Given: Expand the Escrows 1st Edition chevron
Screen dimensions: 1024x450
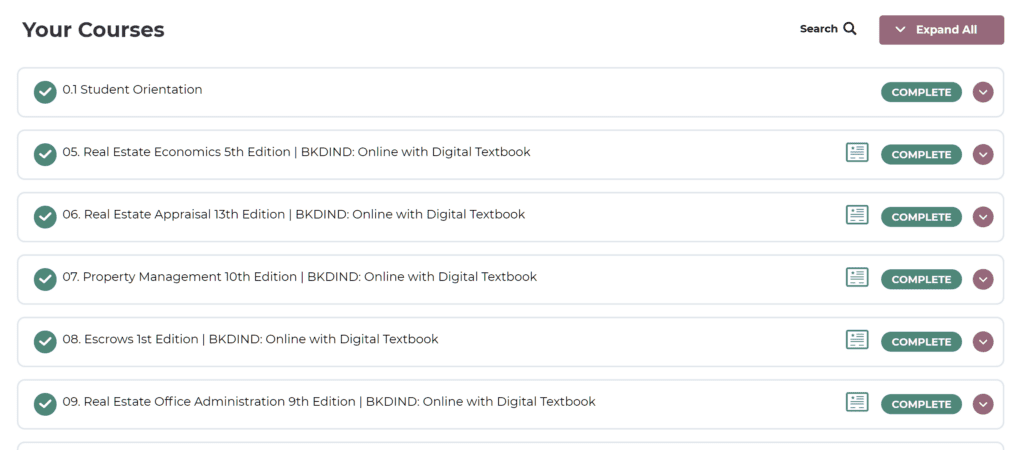Looking at the screenshot, I should 983,342.
